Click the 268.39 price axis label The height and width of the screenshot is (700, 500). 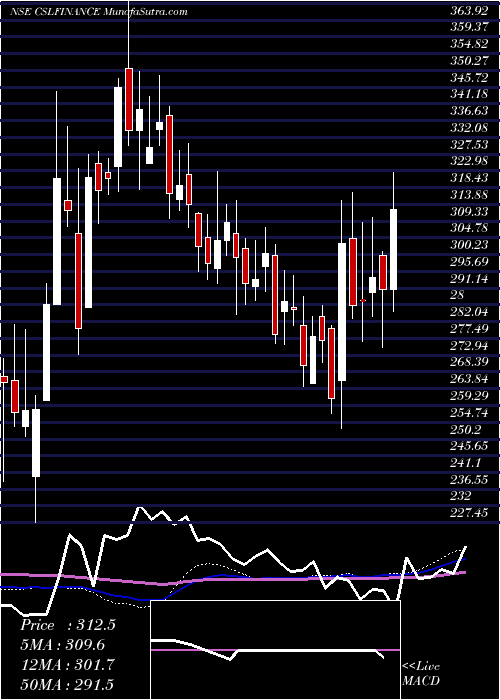tap(468, 362)
